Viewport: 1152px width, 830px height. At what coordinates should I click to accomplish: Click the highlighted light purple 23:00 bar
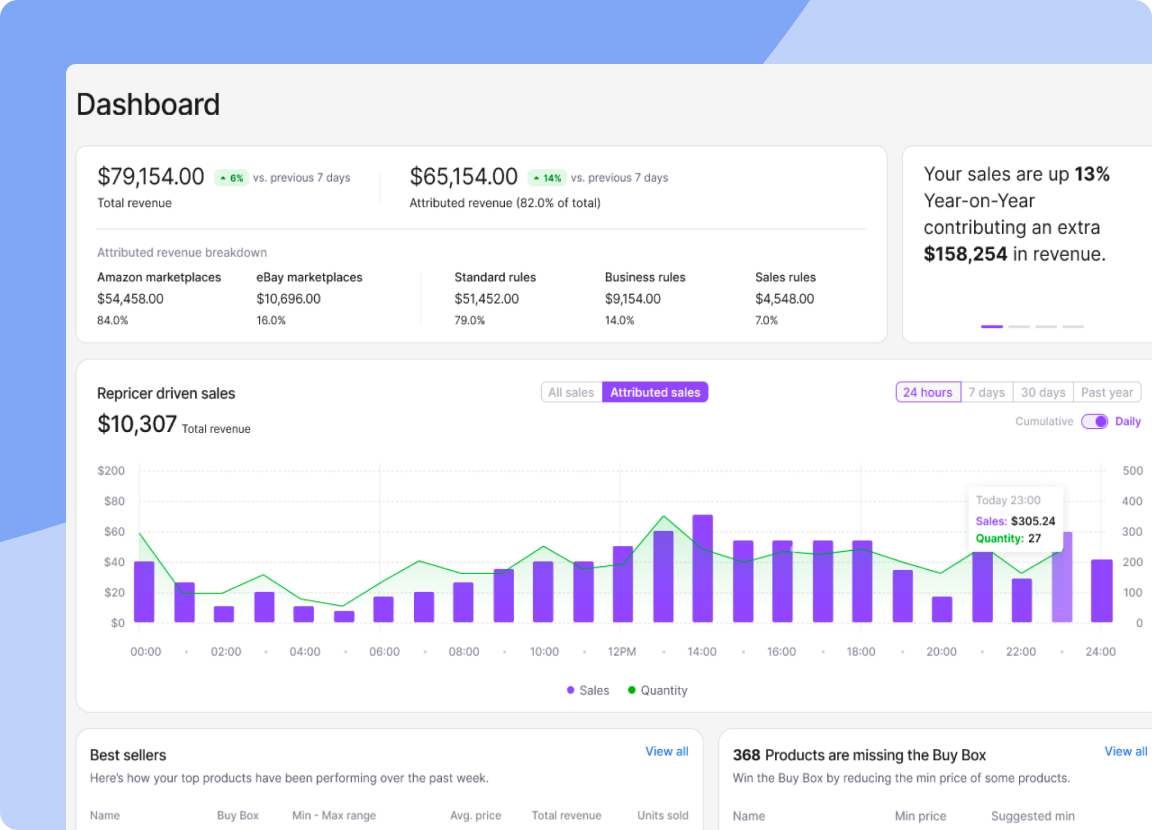[1062, 577]
